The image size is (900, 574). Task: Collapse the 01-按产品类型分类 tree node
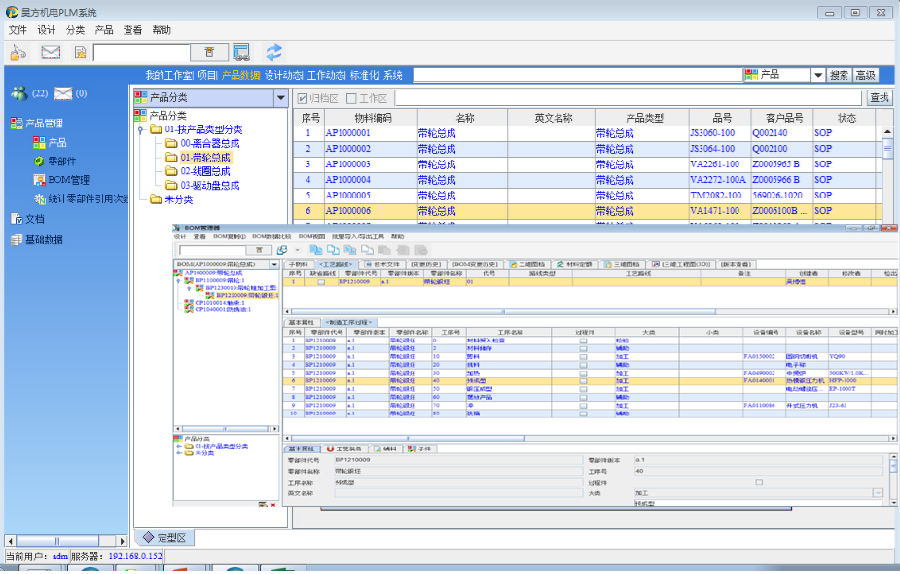point(141,130)
